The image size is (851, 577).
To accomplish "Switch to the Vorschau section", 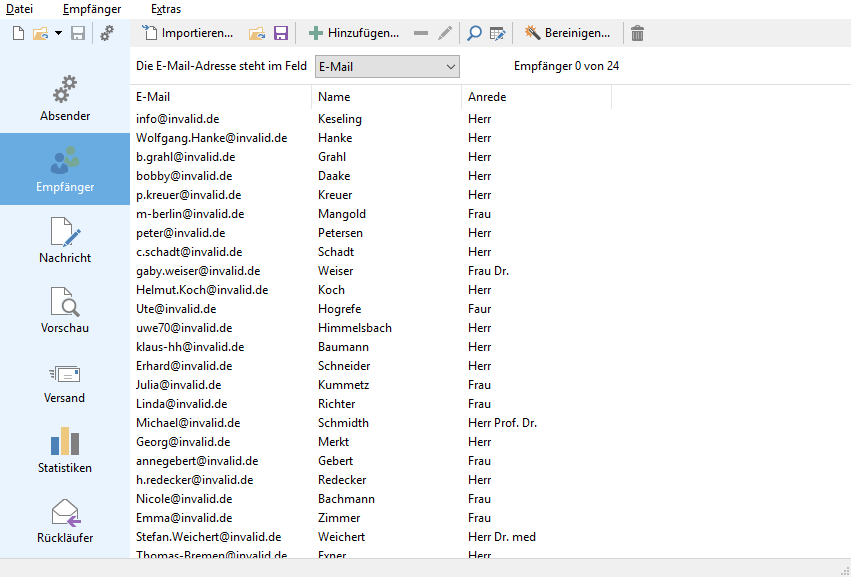I will pos(65,310).
